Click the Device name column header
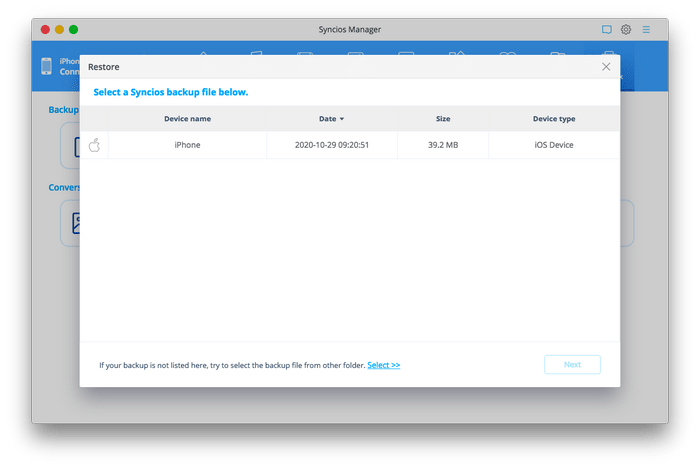This screenshot has width=700, height=469. [188, 119]
